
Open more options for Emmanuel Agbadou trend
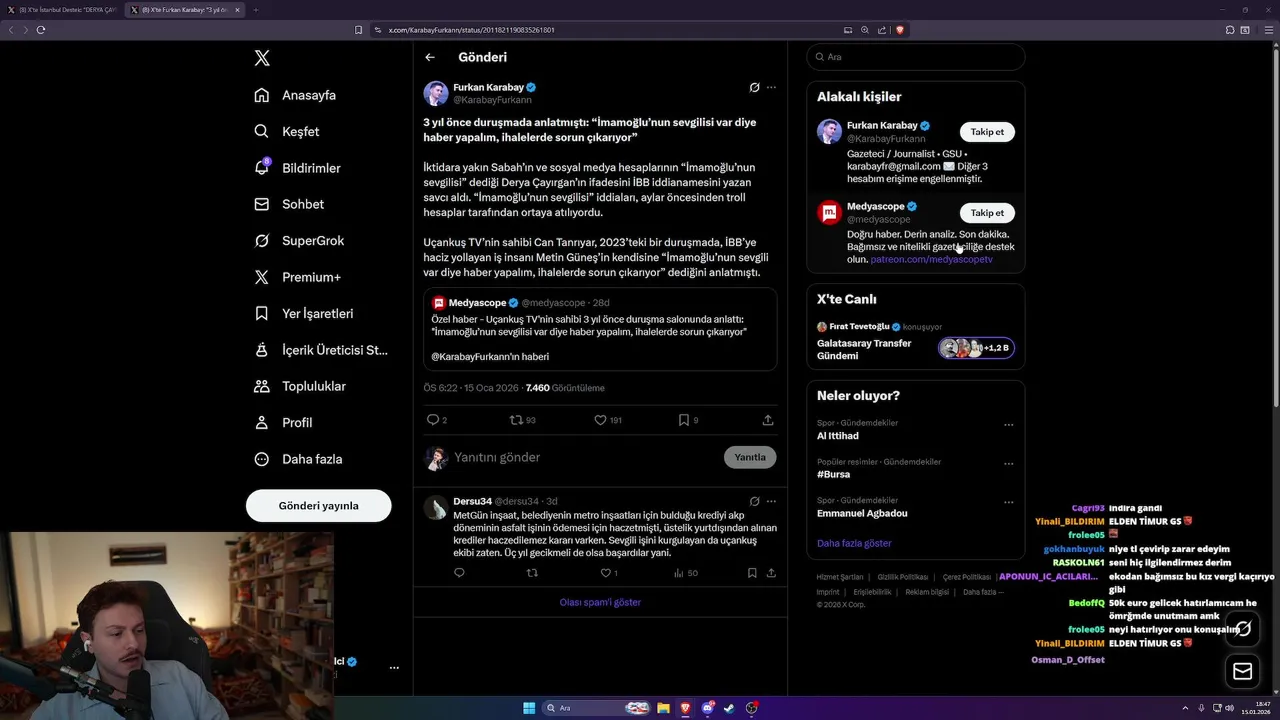click(x=1008, y=502)
